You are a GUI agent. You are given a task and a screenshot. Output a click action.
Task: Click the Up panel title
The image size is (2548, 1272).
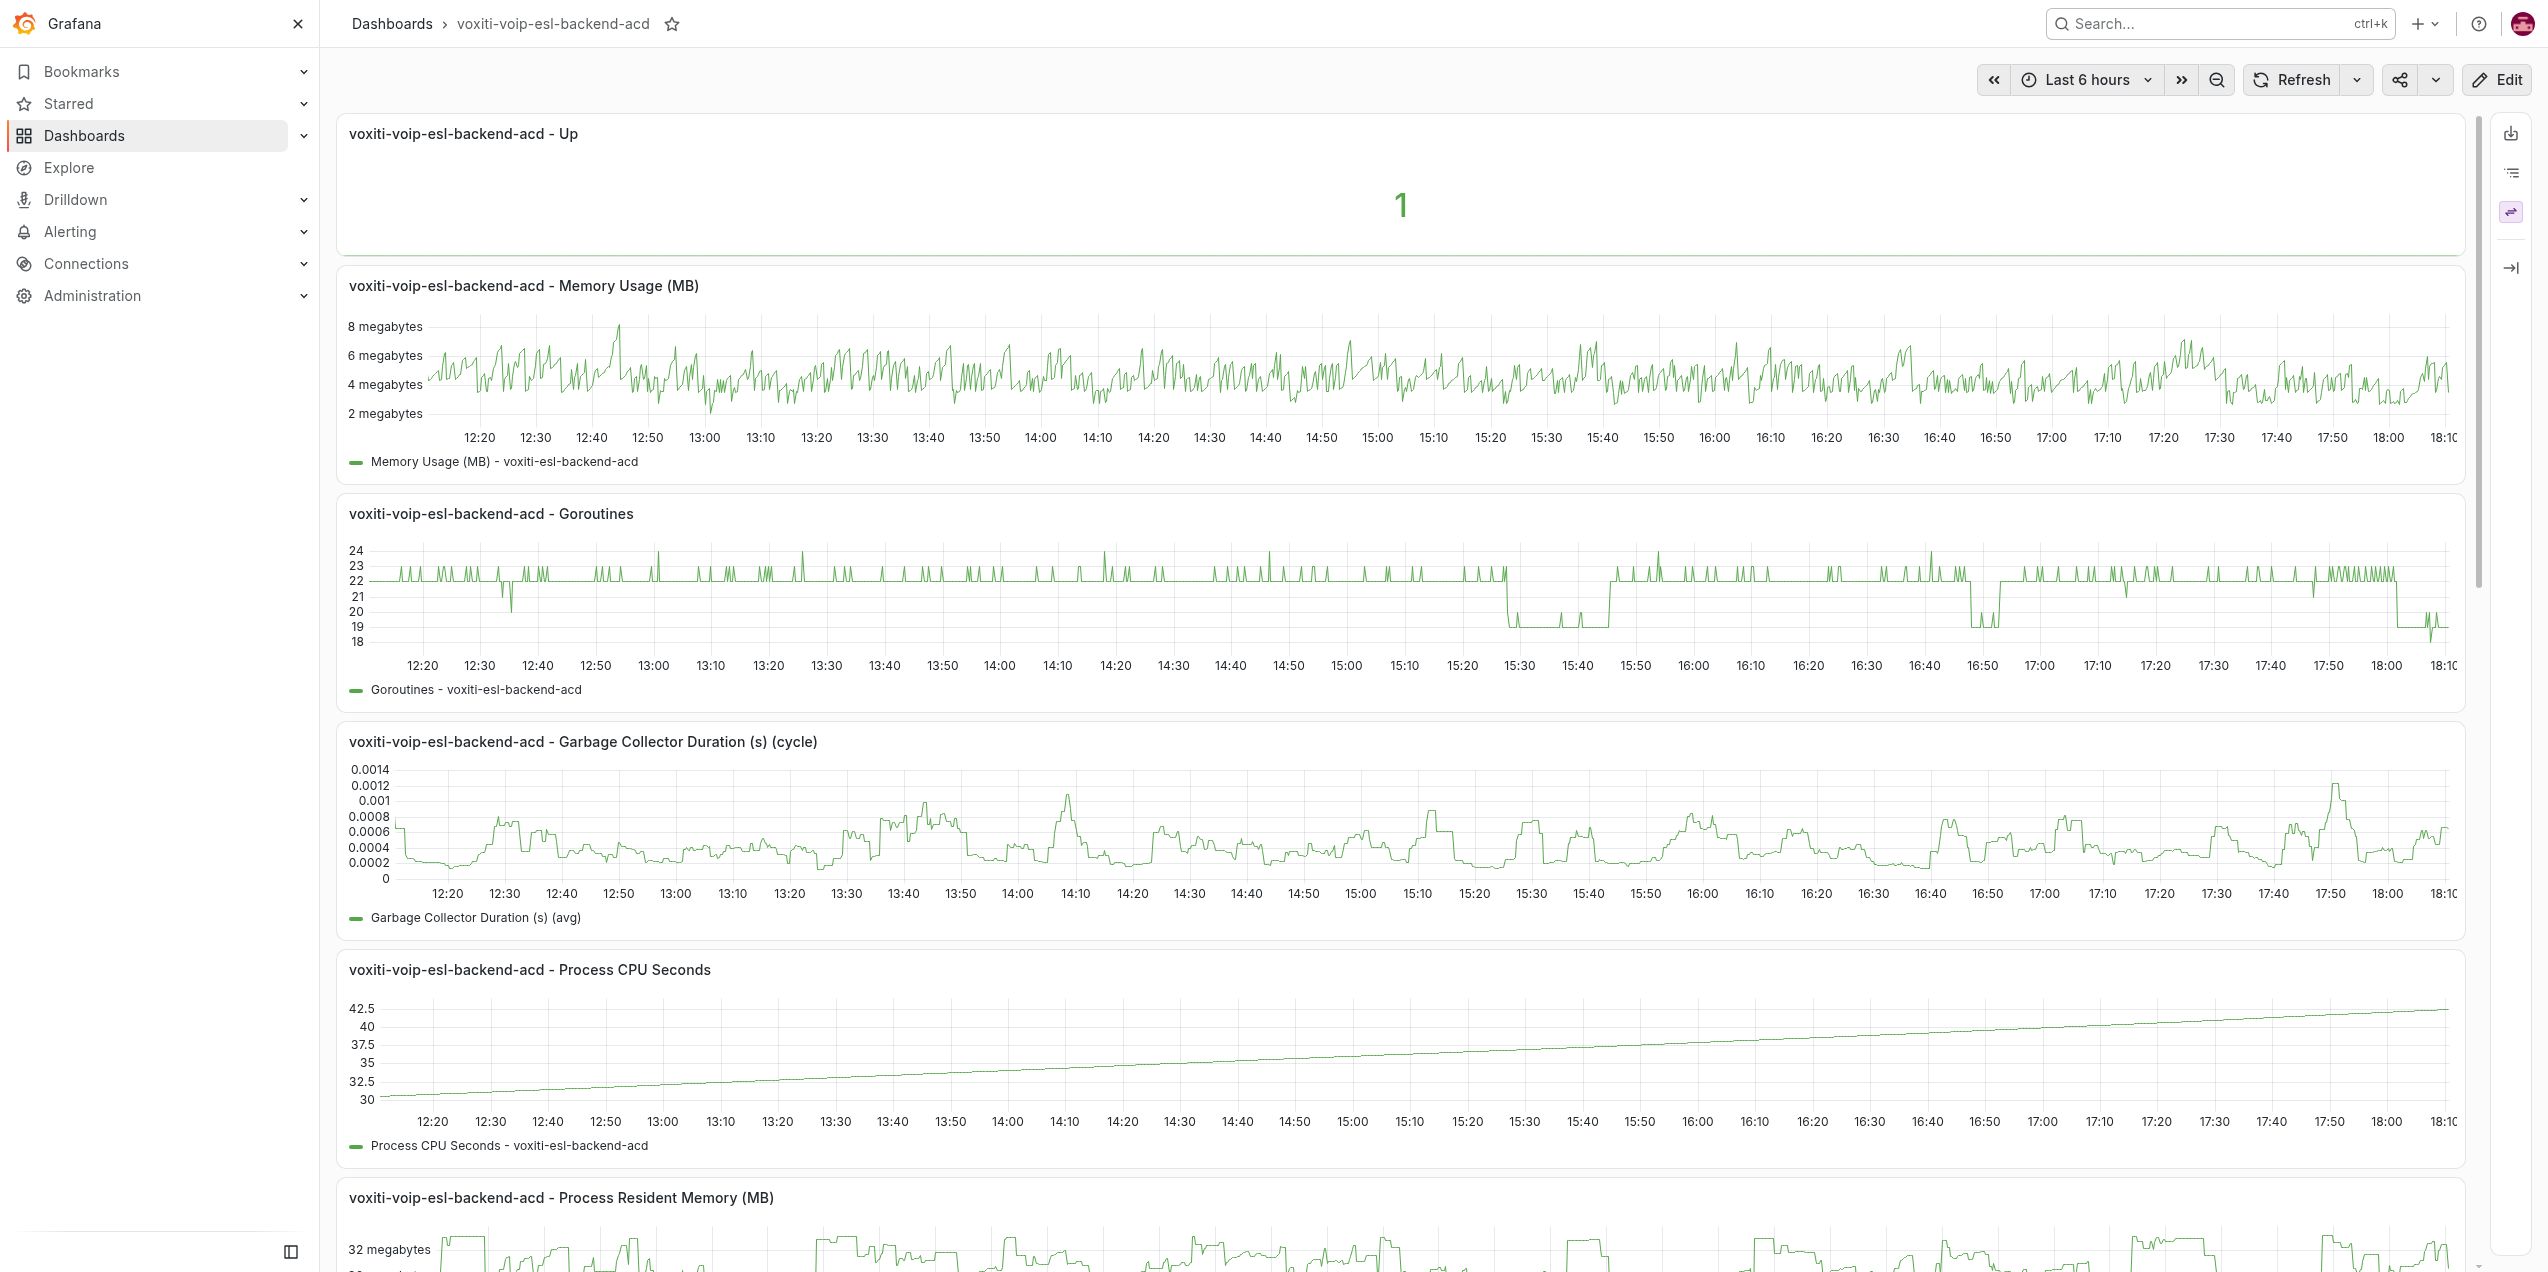pos(463,134)
